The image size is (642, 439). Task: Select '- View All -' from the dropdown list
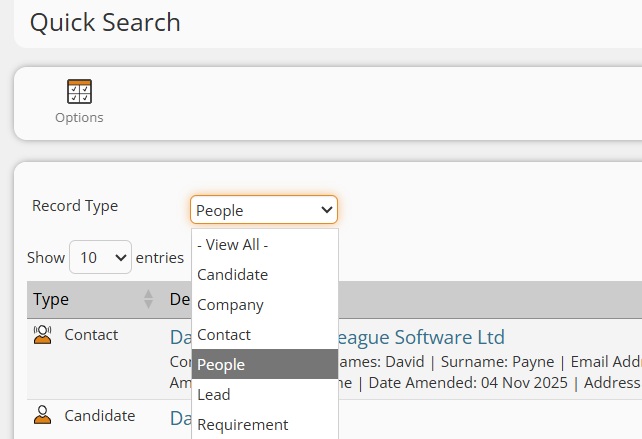coord(233,244)
